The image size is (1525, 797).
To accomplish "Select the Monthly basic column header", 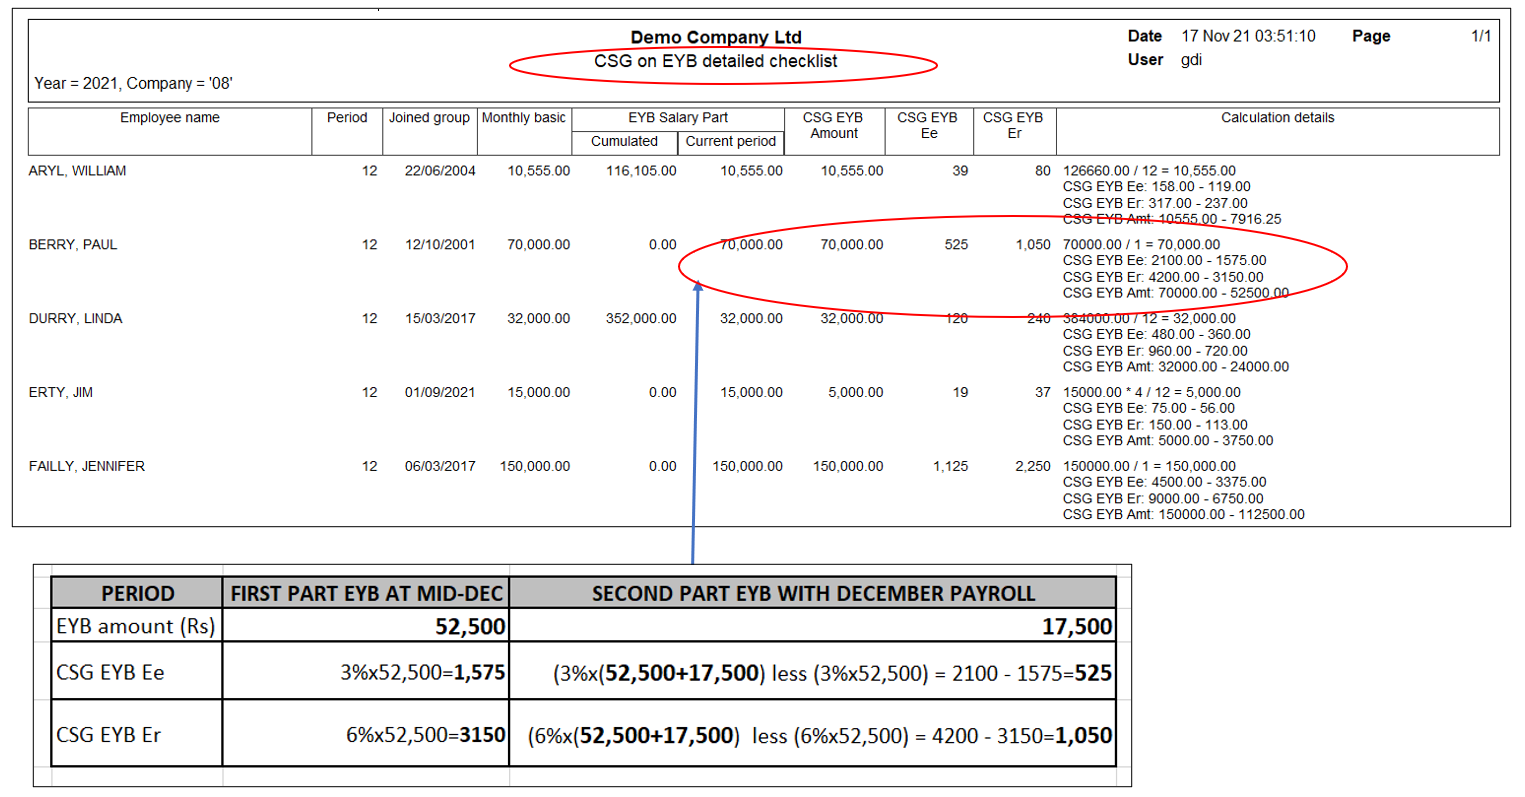I will point(523,118).
